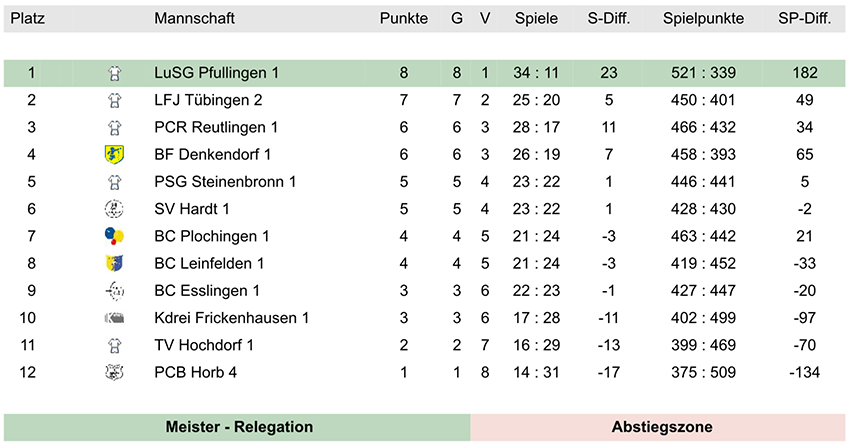
Task: Click the LuSG Pfullingen 1 jersey icon
Action: 114,73
